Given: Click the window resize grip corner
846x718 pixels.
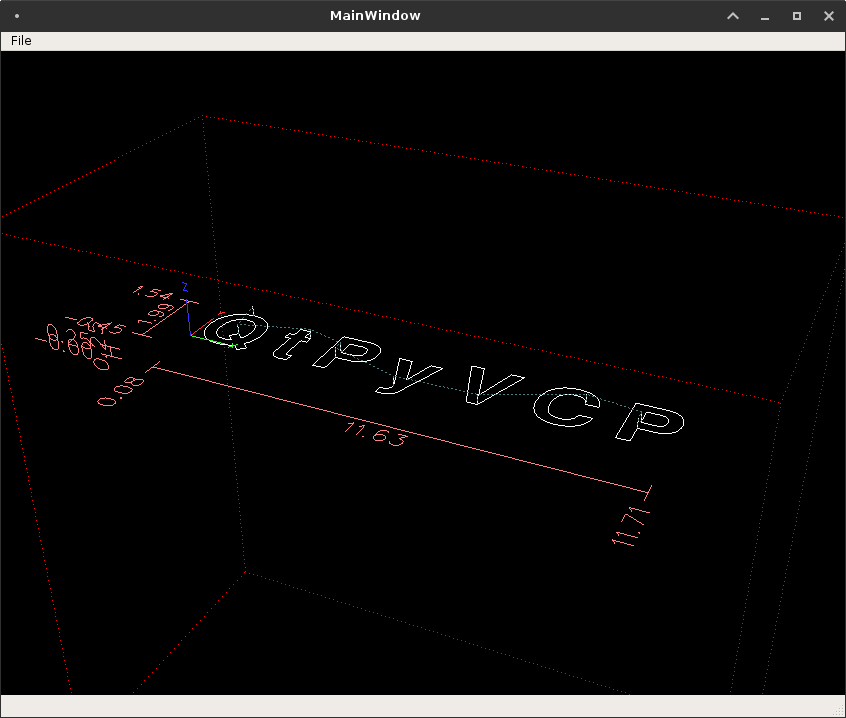Looking at the screenshot, I should tap(838, 710).
